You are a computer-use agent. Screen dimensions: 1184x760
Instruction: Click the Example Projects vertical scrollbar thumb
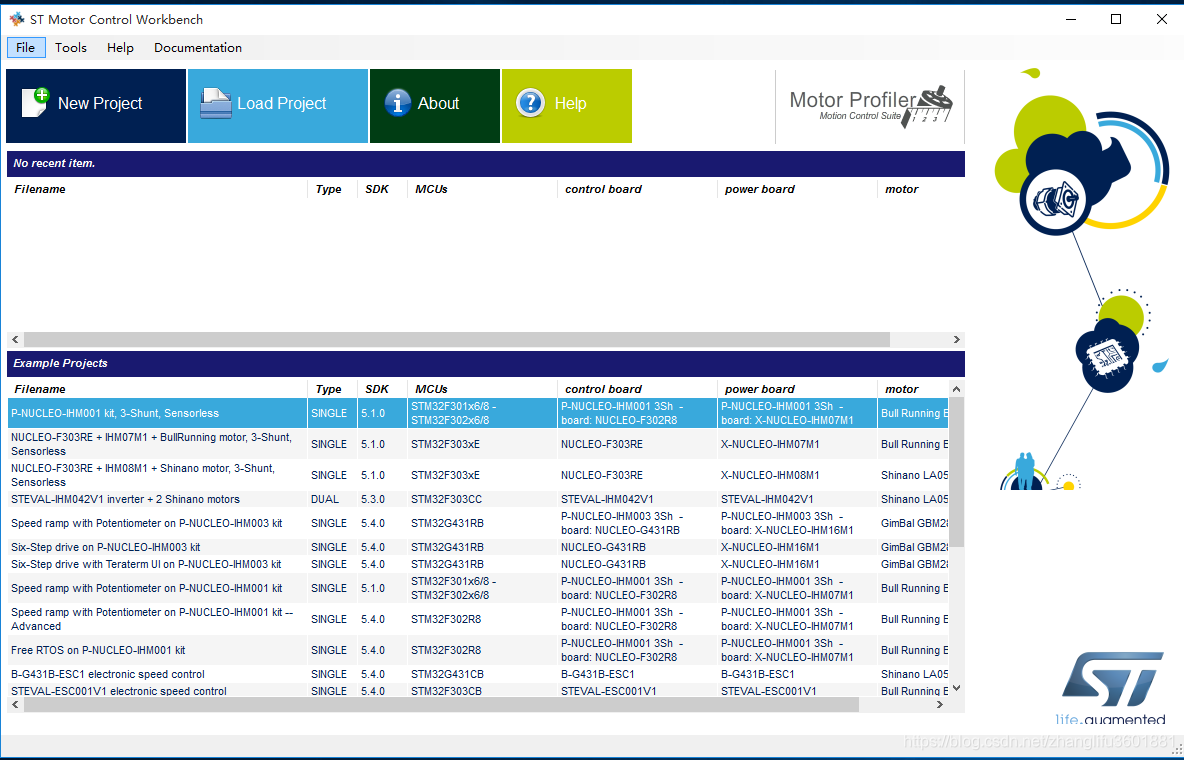[x=956, y=472]
